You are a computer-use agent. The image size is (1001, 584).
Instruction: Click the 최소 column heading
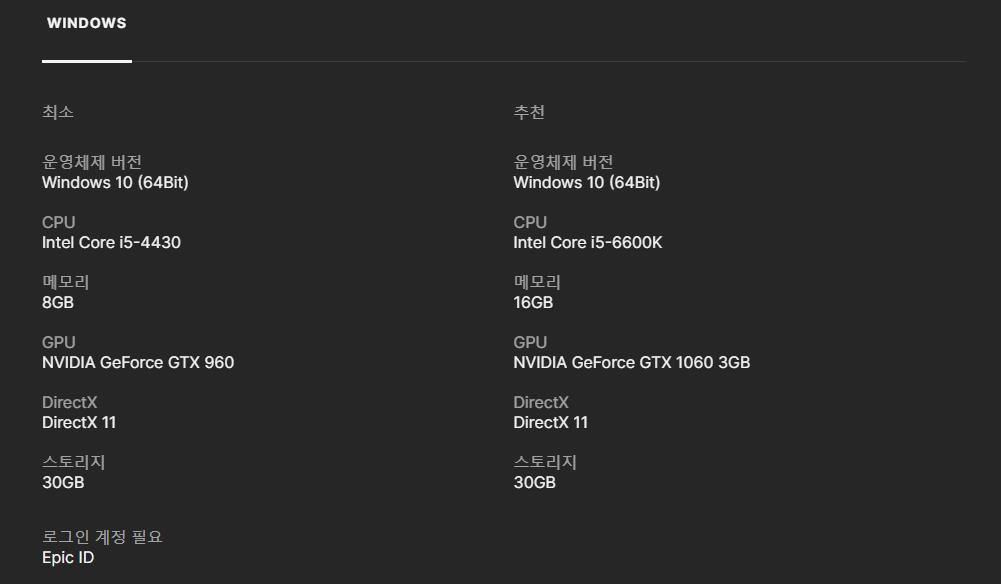tap(58, 112)
